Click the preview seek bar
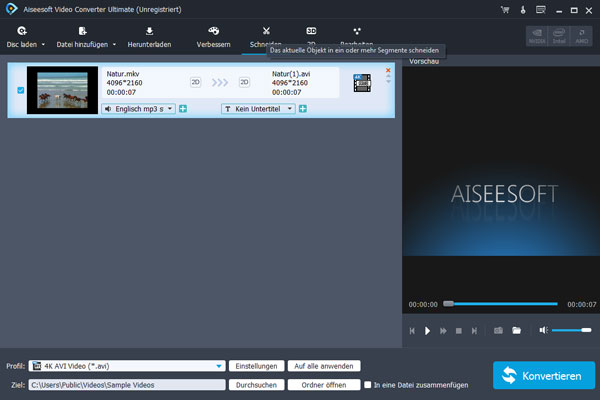Viewport: 600px width, 400px height. 505,303
